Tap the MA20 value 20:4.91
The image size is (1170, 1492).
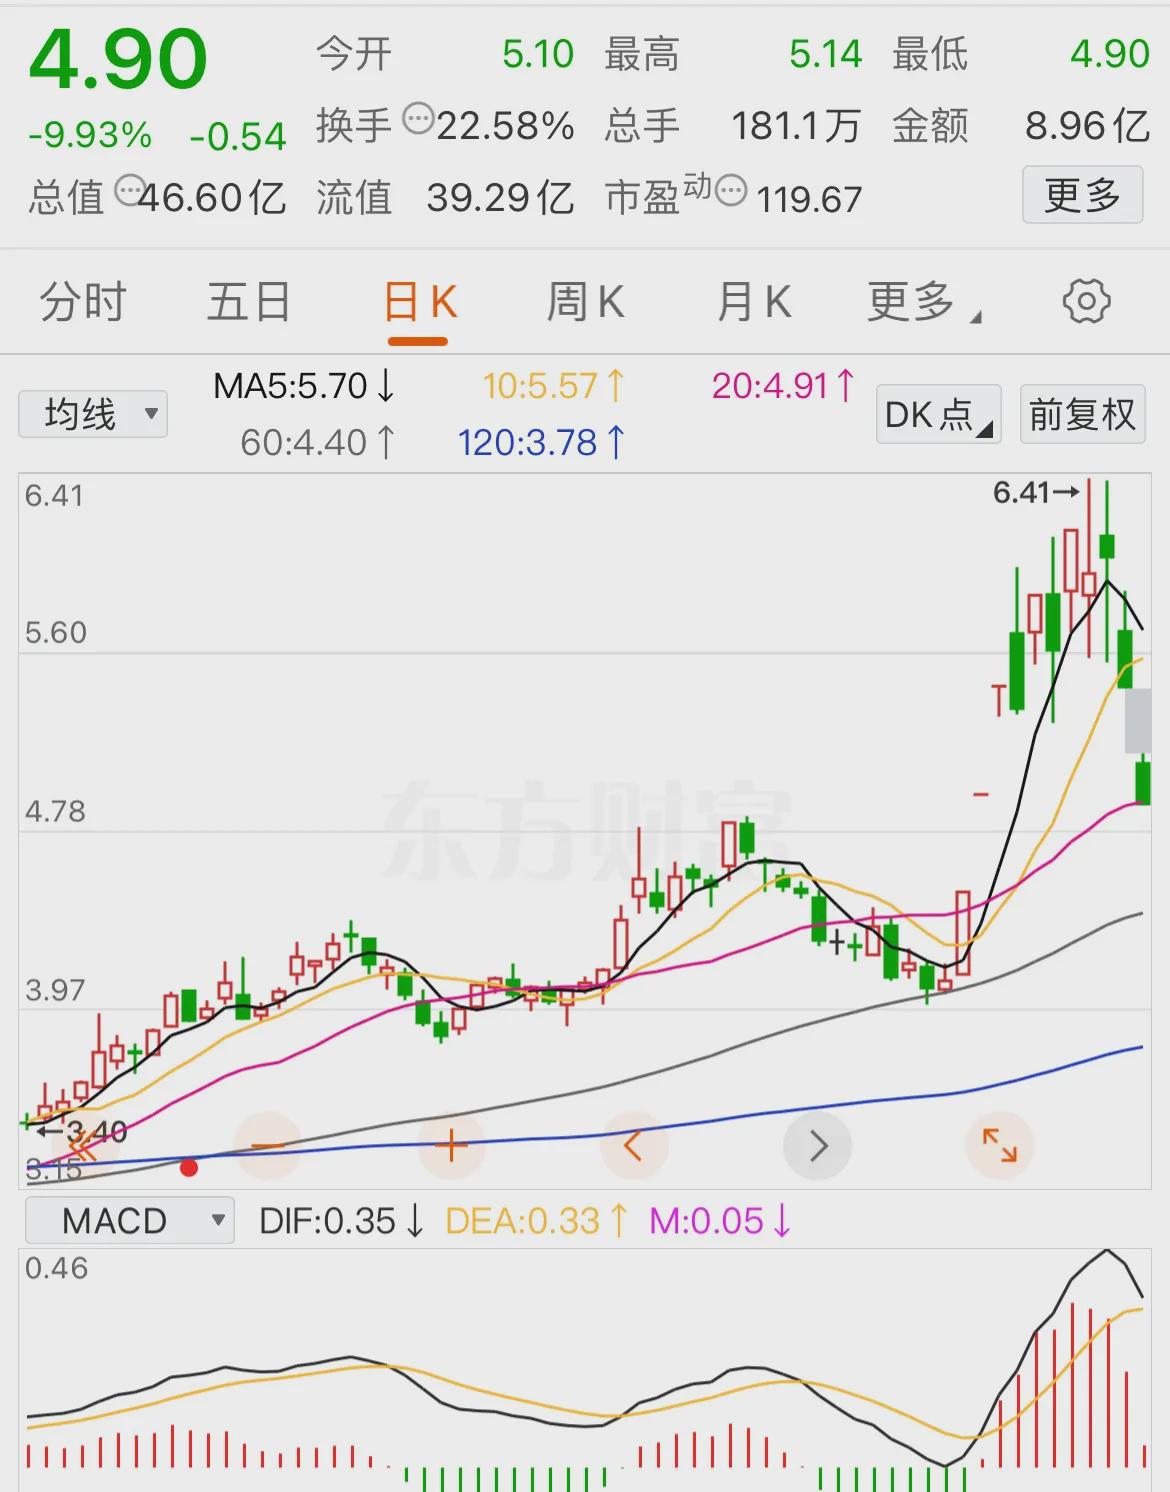783,386
